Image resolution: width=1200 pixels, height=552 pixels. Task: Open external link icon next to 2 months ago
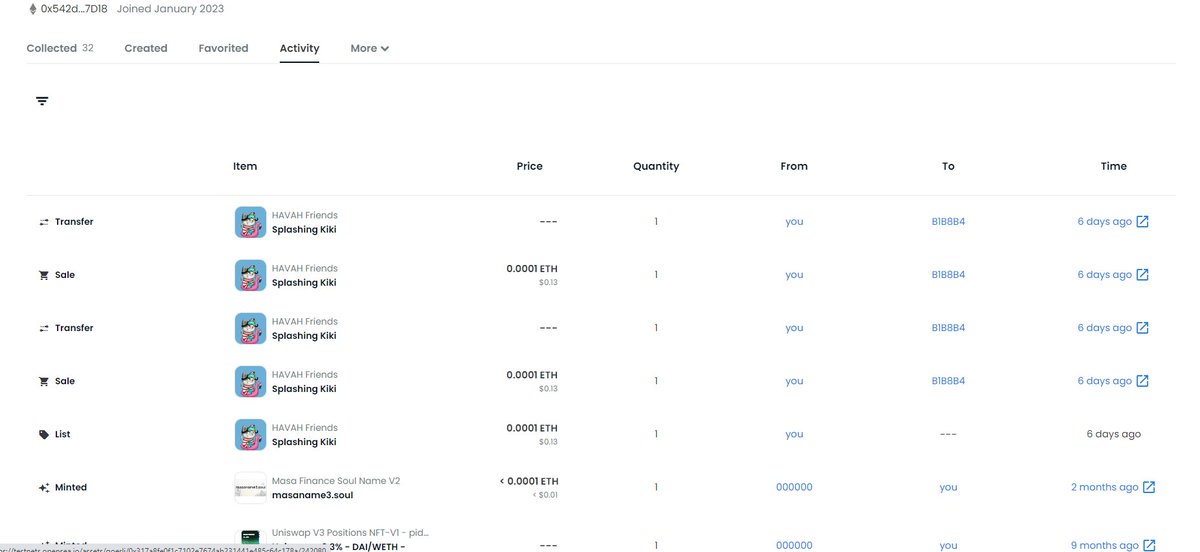tap(1149, 487)
